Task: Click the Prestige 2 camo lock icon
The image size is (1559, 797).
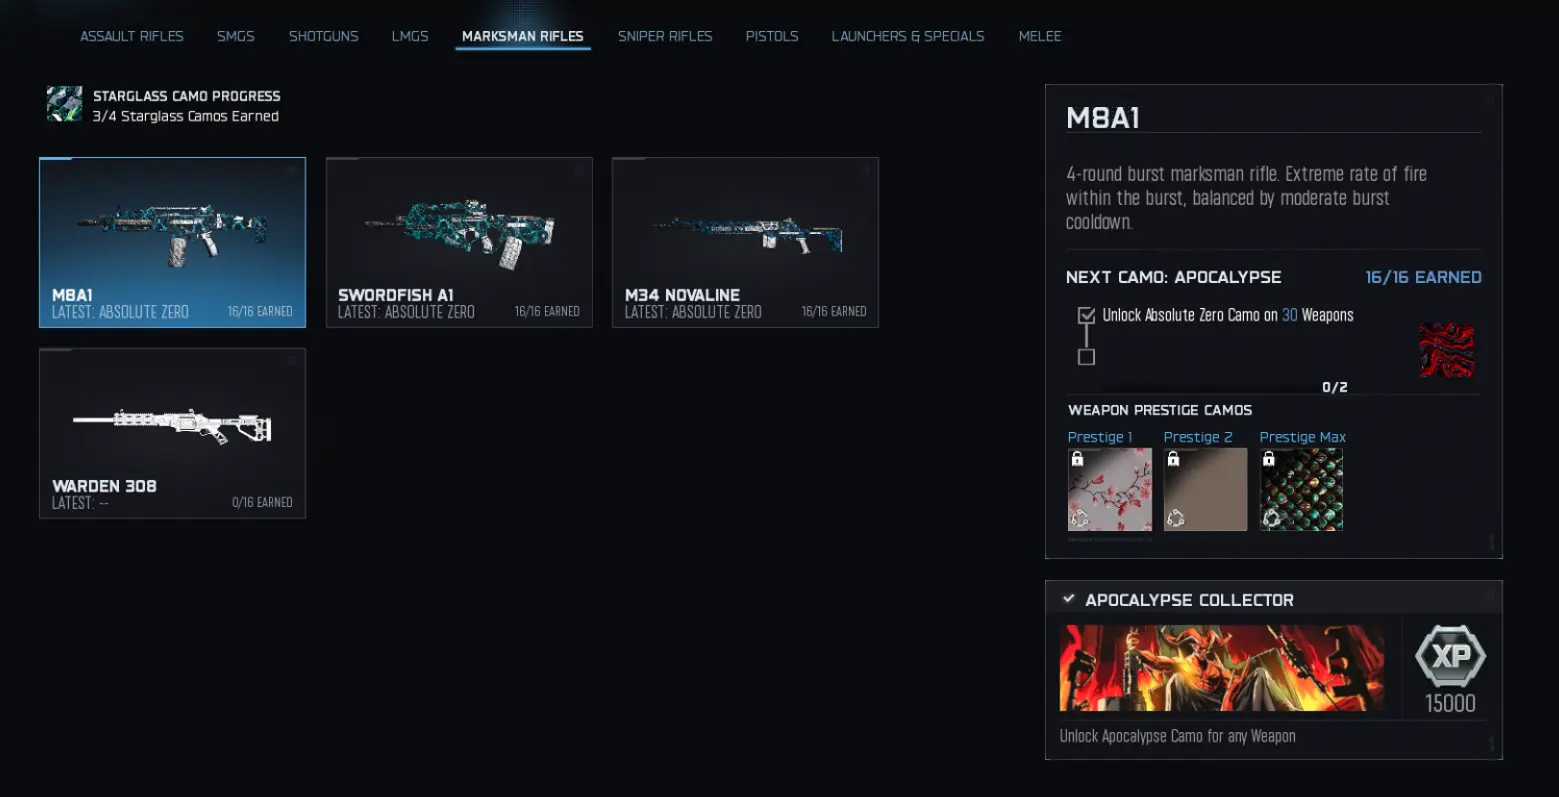Action: coord(1174,459)
